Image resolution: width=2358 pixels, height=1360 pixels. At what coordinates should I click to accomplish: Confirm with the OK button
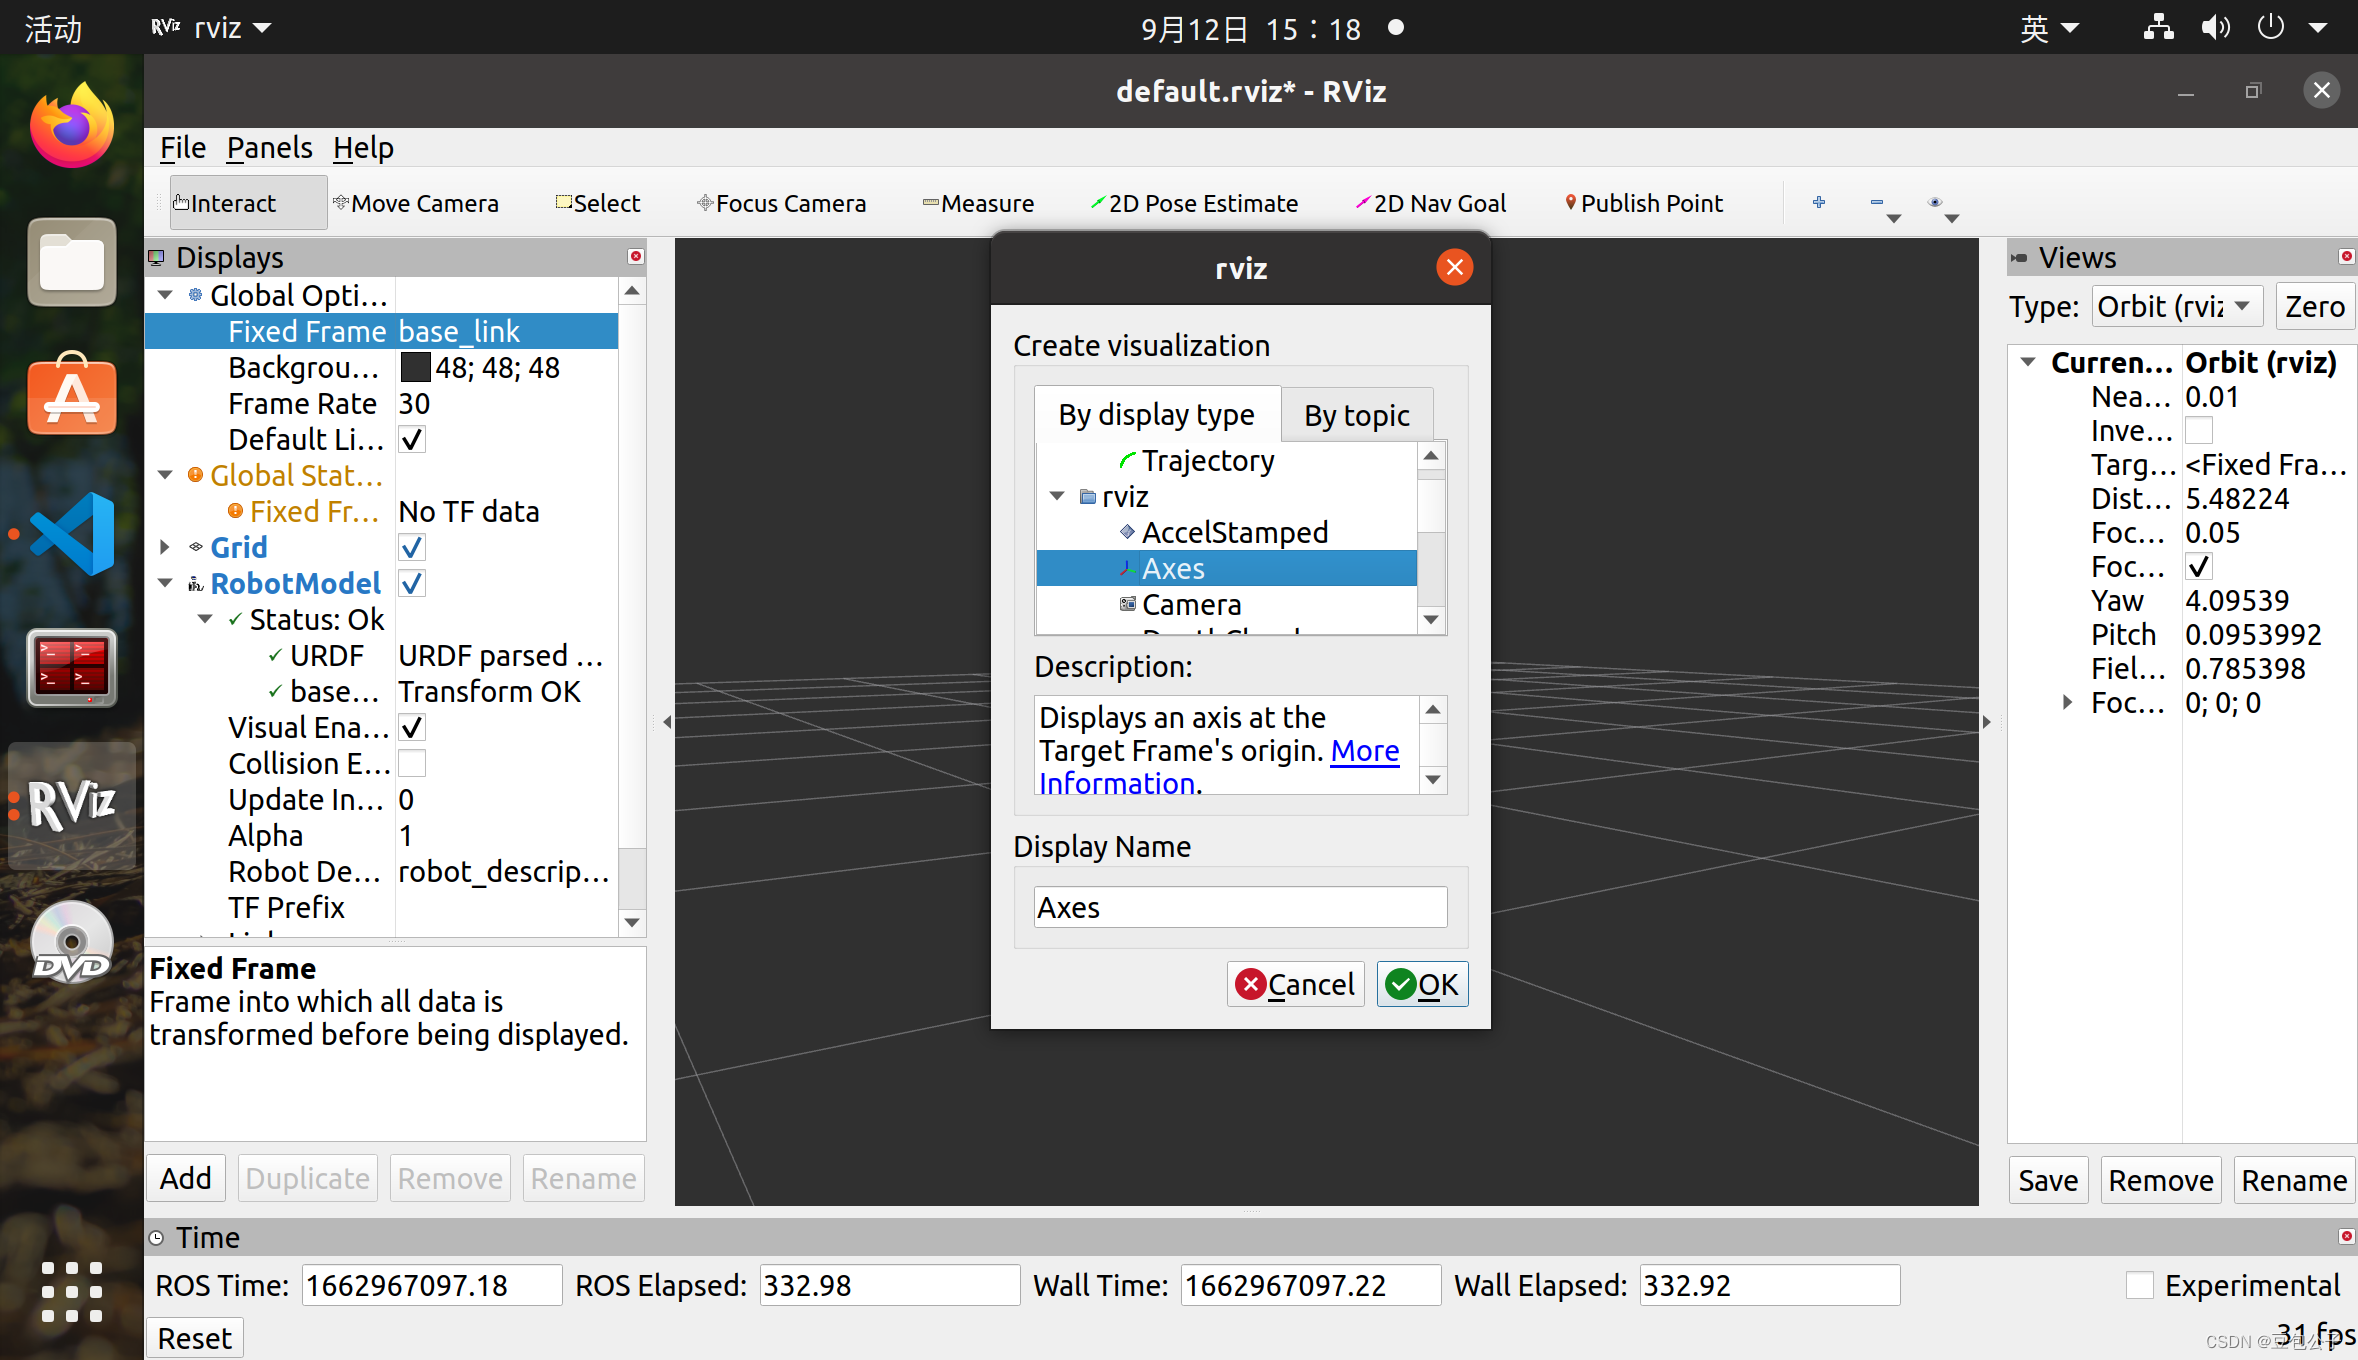pos(1422,984)
